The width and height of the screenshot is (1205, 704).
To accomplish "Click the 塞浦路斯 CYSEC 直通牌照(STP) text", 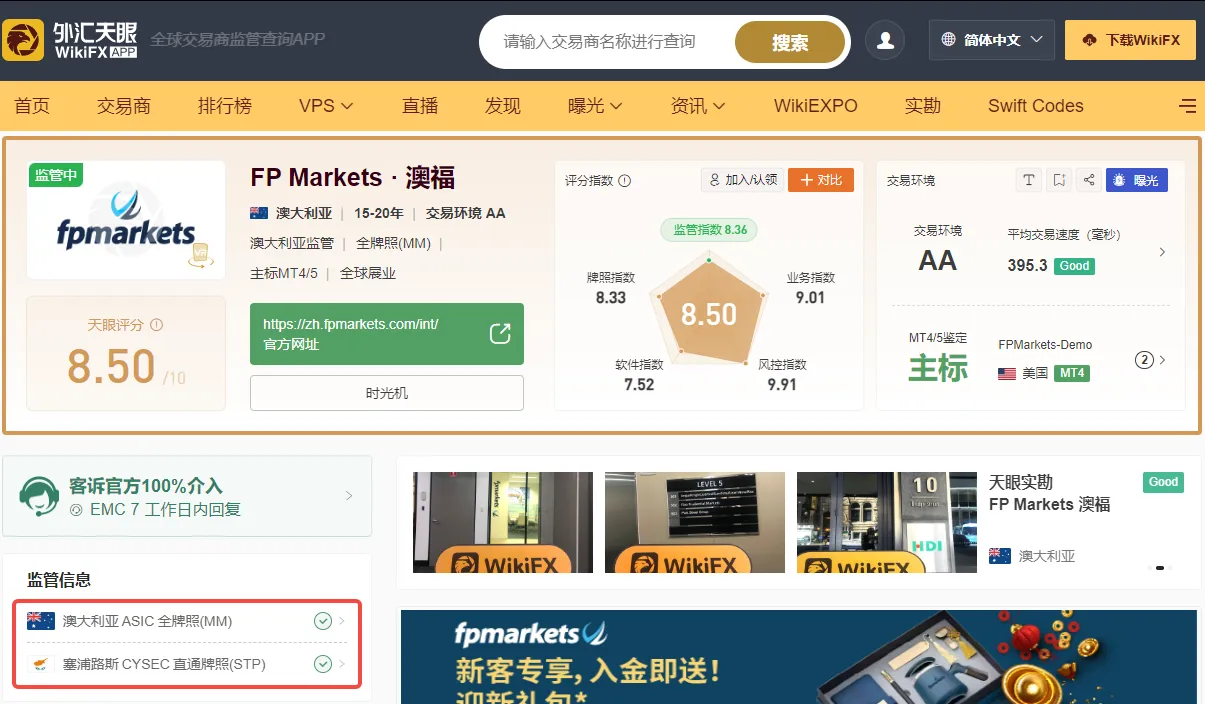I will [164, 664].
